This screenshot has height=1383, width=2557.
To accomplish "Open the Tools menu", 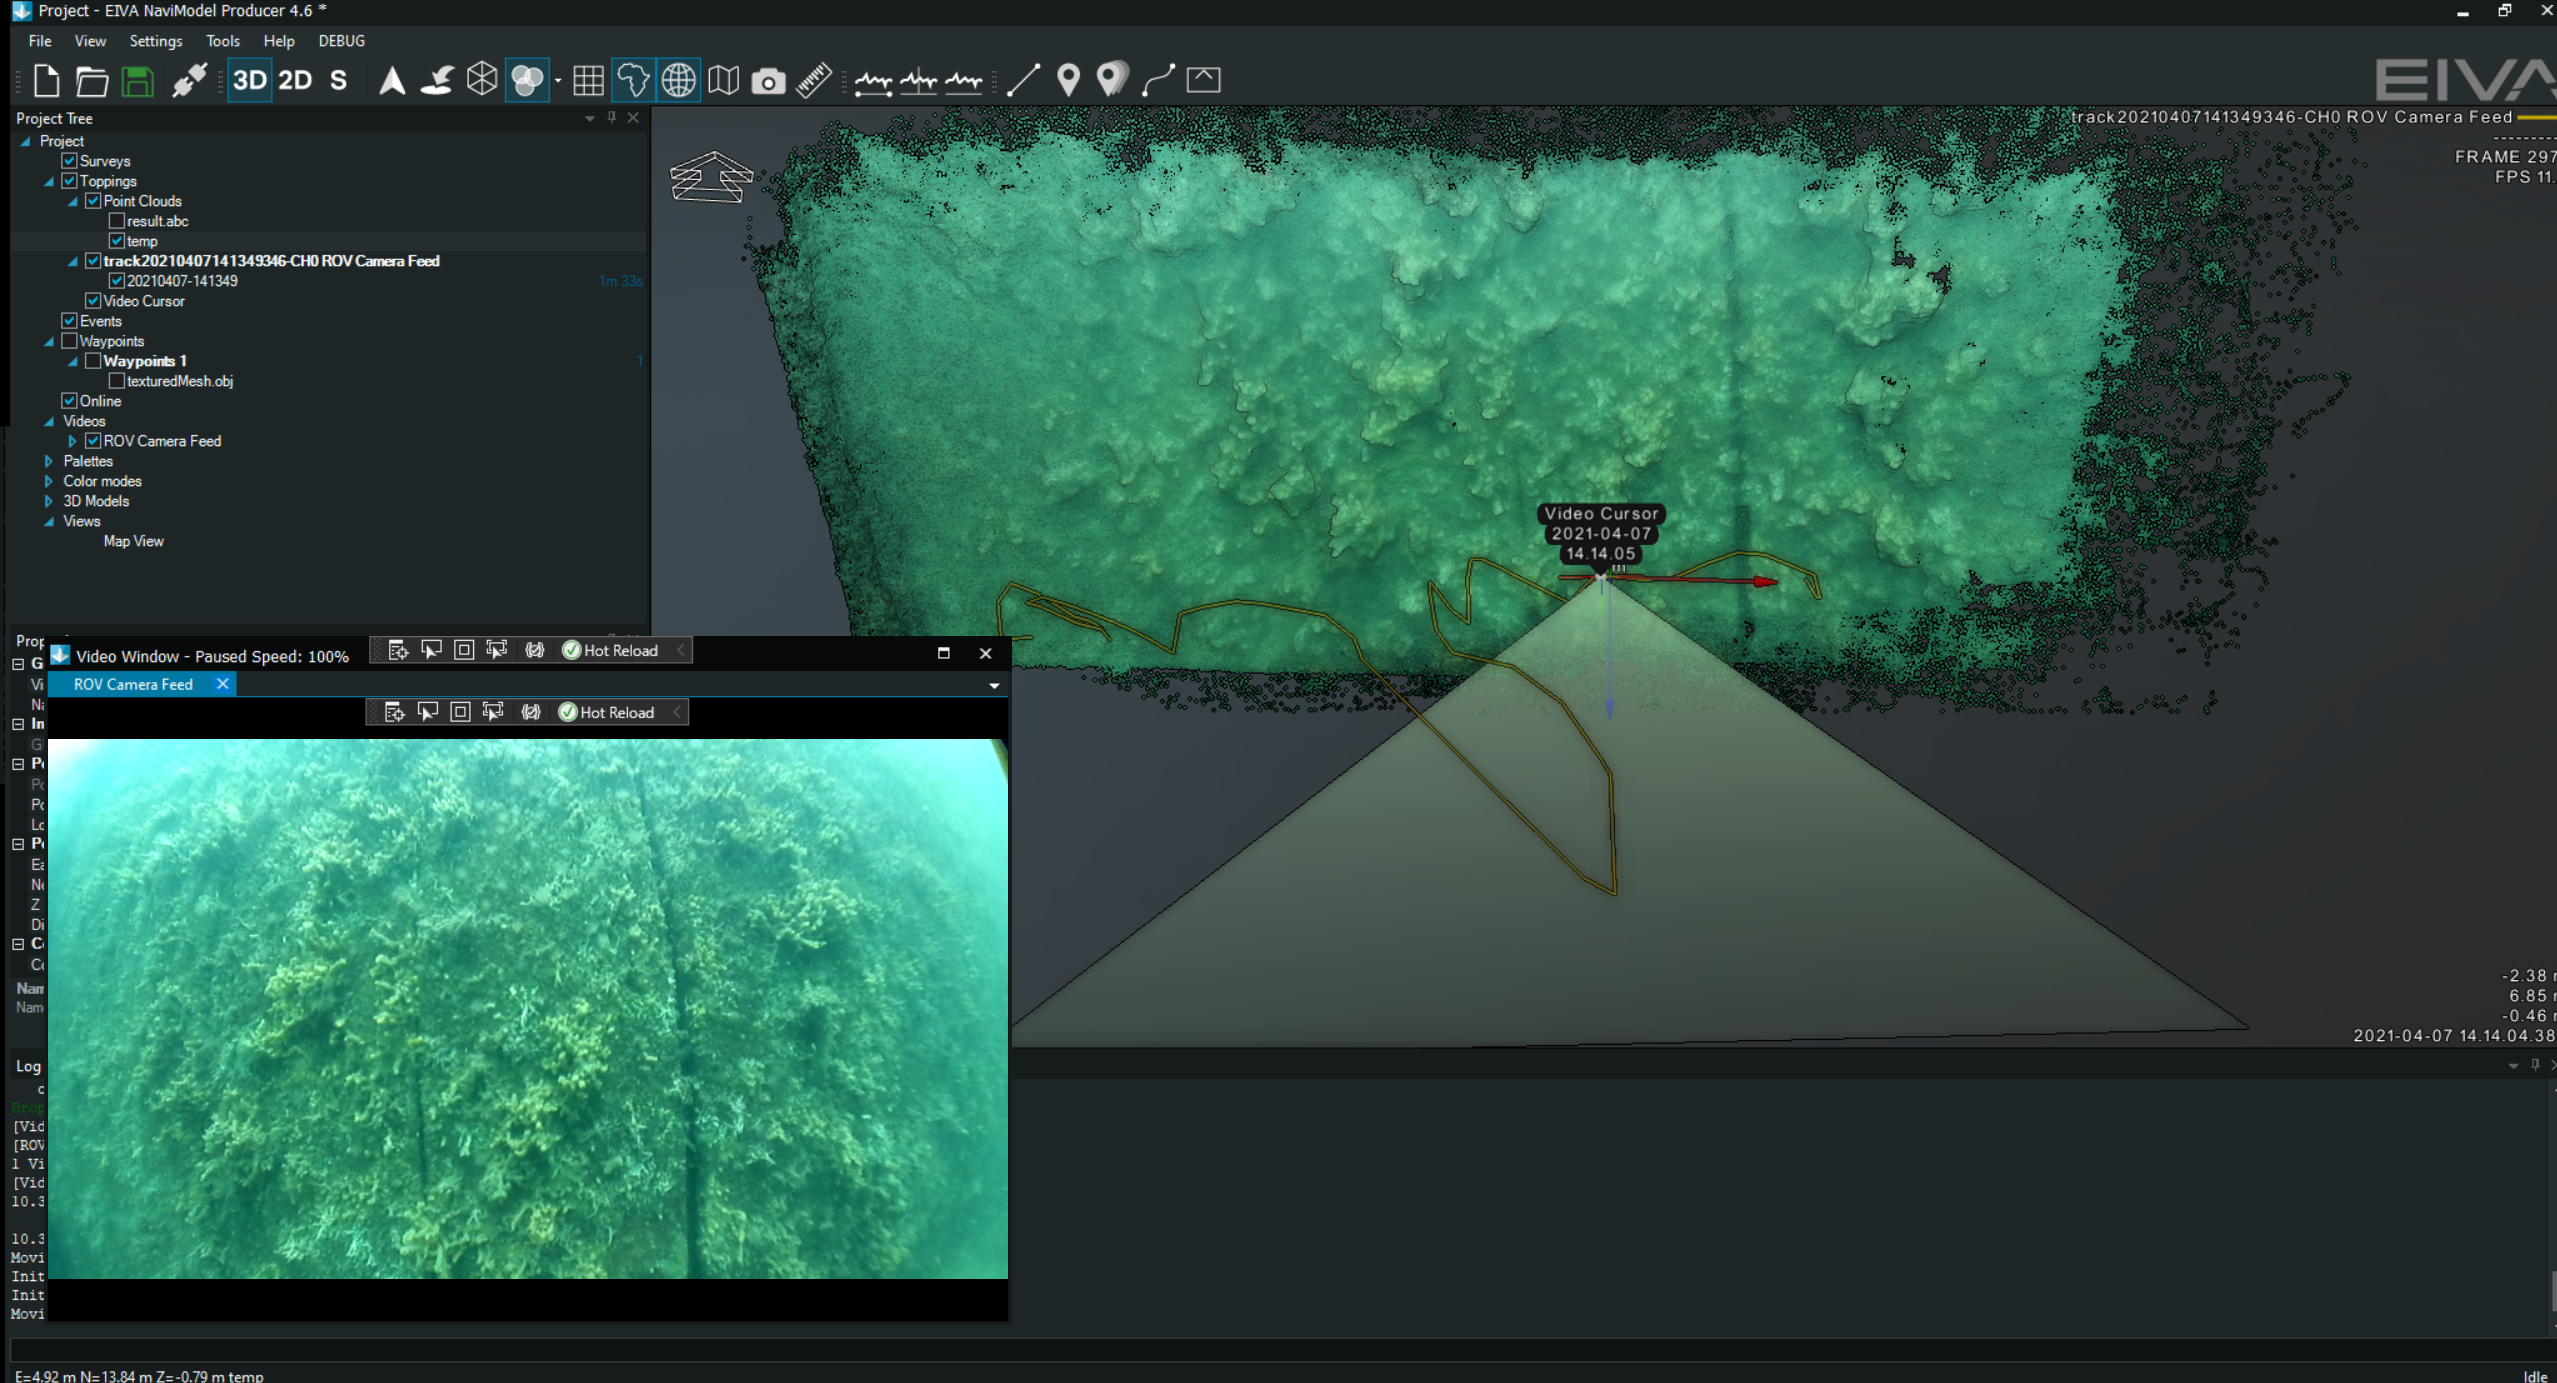I will [222, 41].
